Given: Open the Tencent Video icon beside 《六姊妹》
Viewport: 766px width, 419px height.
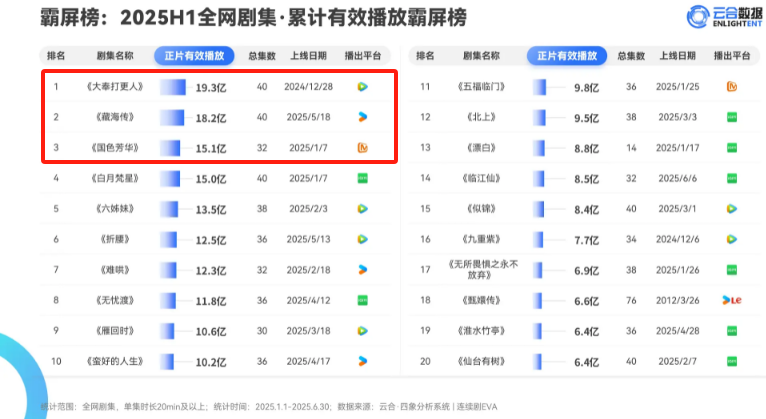Looking at the screenshot, I should click(x=362, y=209).
